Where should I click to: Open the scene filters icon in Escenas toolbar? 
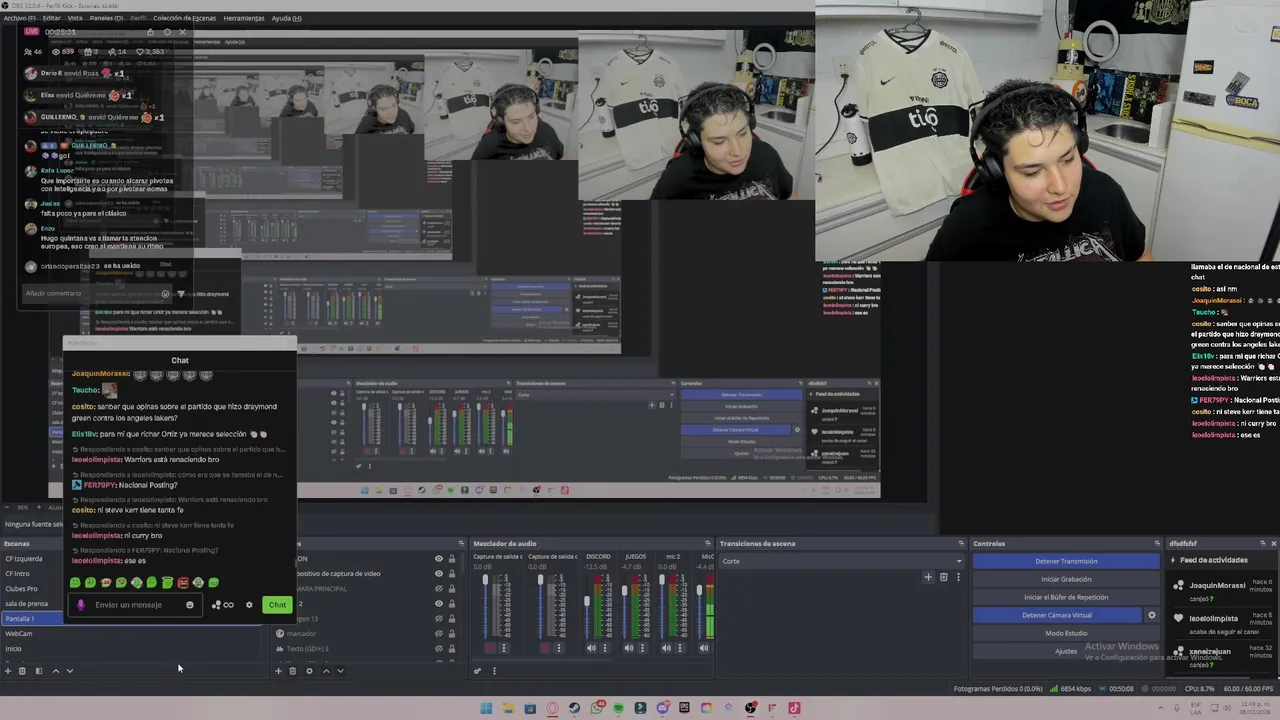39,671
